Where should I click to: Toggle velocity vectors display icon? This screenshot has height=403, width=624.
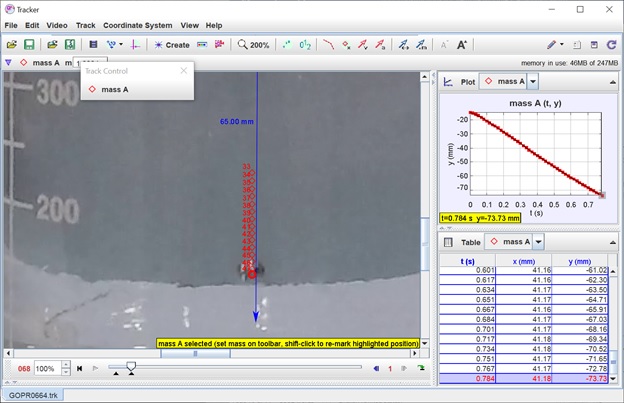[363, 45]
